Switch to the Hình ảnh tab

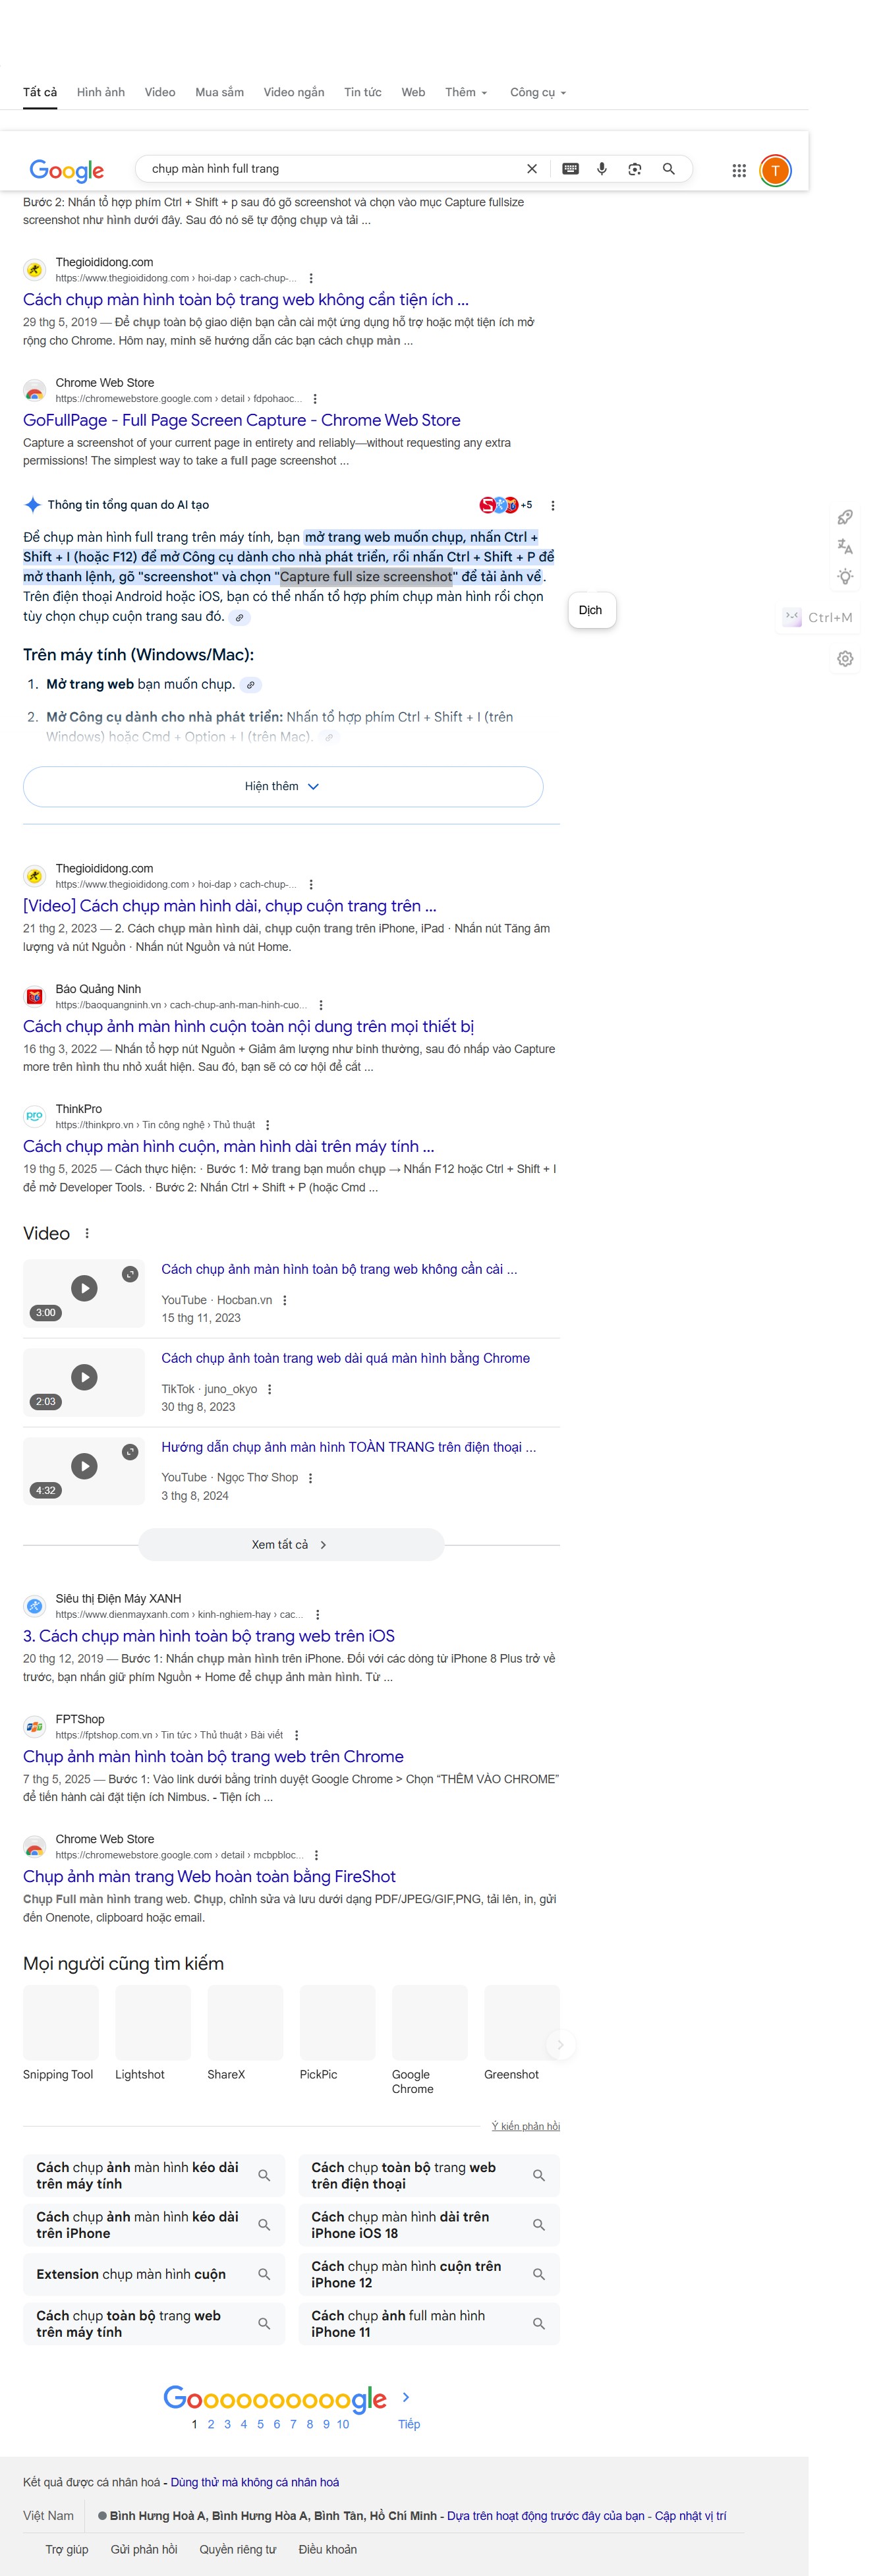coord(101,92)
